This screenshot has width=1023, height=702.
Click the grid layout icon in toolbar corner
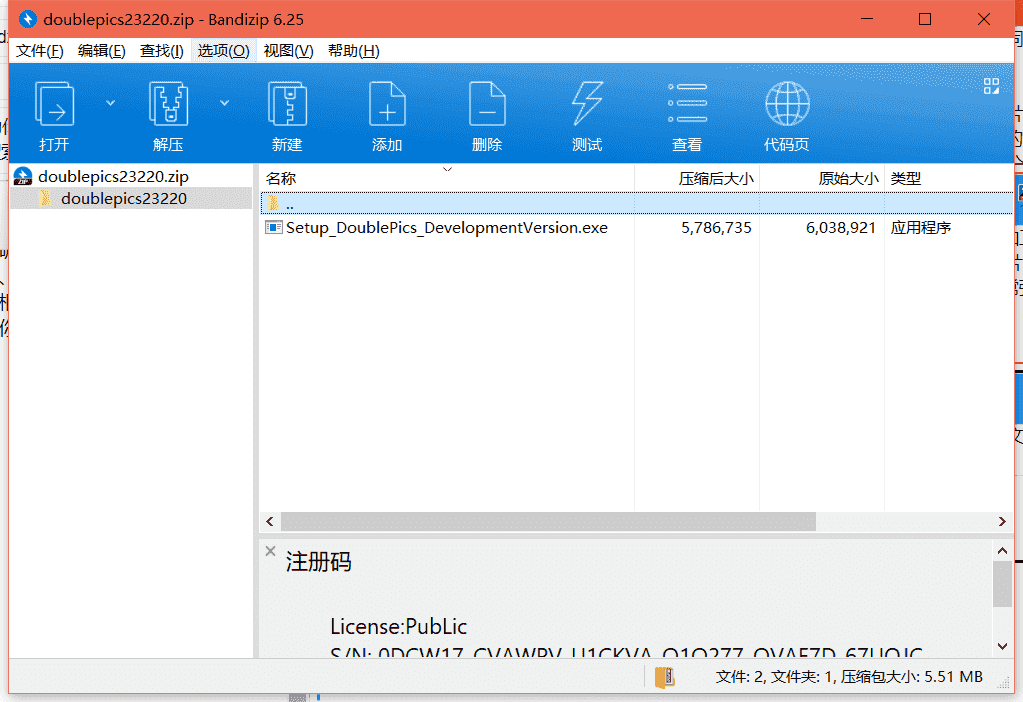click(991, 86)
